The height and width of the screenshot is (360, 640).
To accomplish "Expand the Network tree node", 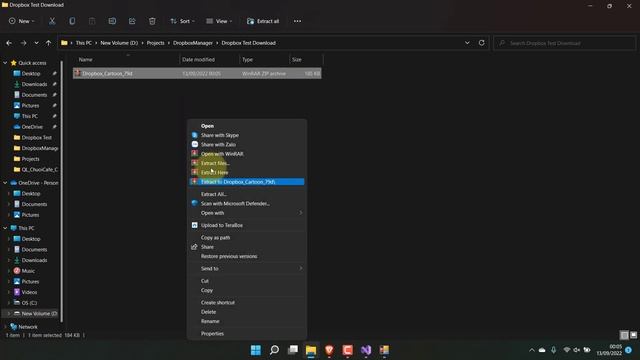I will pos(5,327).
